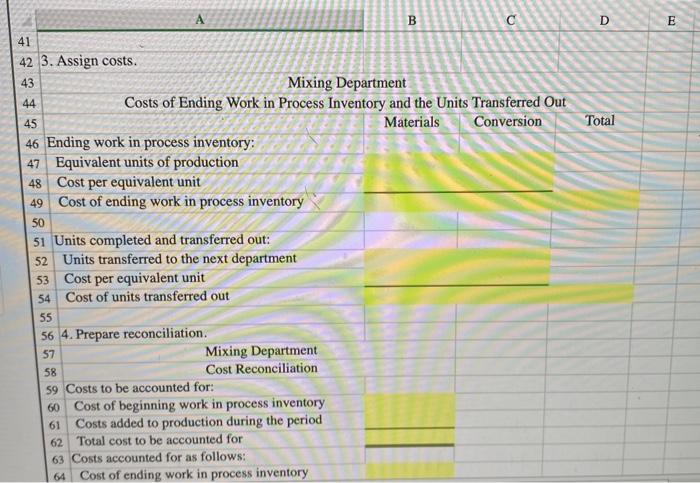
Task: Click 'Total cost to be accounted for' label
Action: tap(160, 440)
